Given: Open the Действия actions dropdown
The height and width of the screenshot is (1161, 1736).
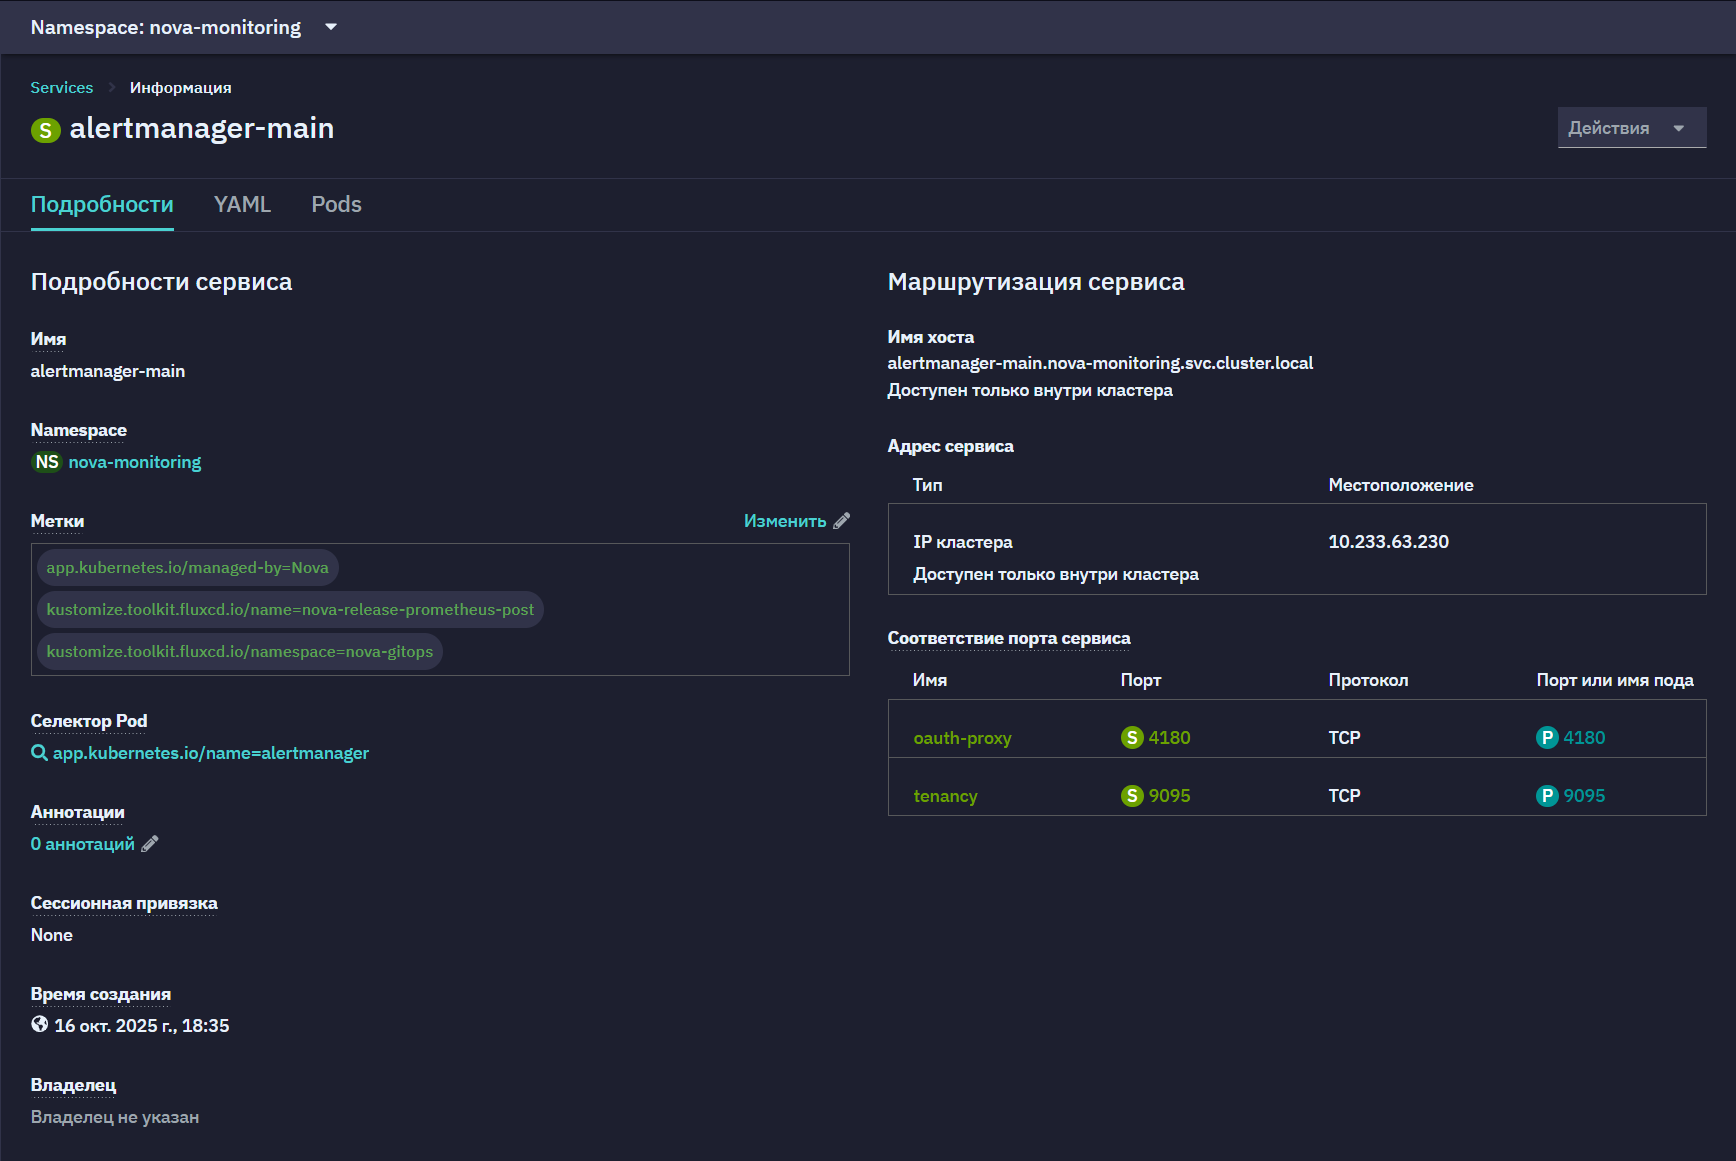Looking at the screenshot, I should pyautogui.click(x=1631, y=128).
